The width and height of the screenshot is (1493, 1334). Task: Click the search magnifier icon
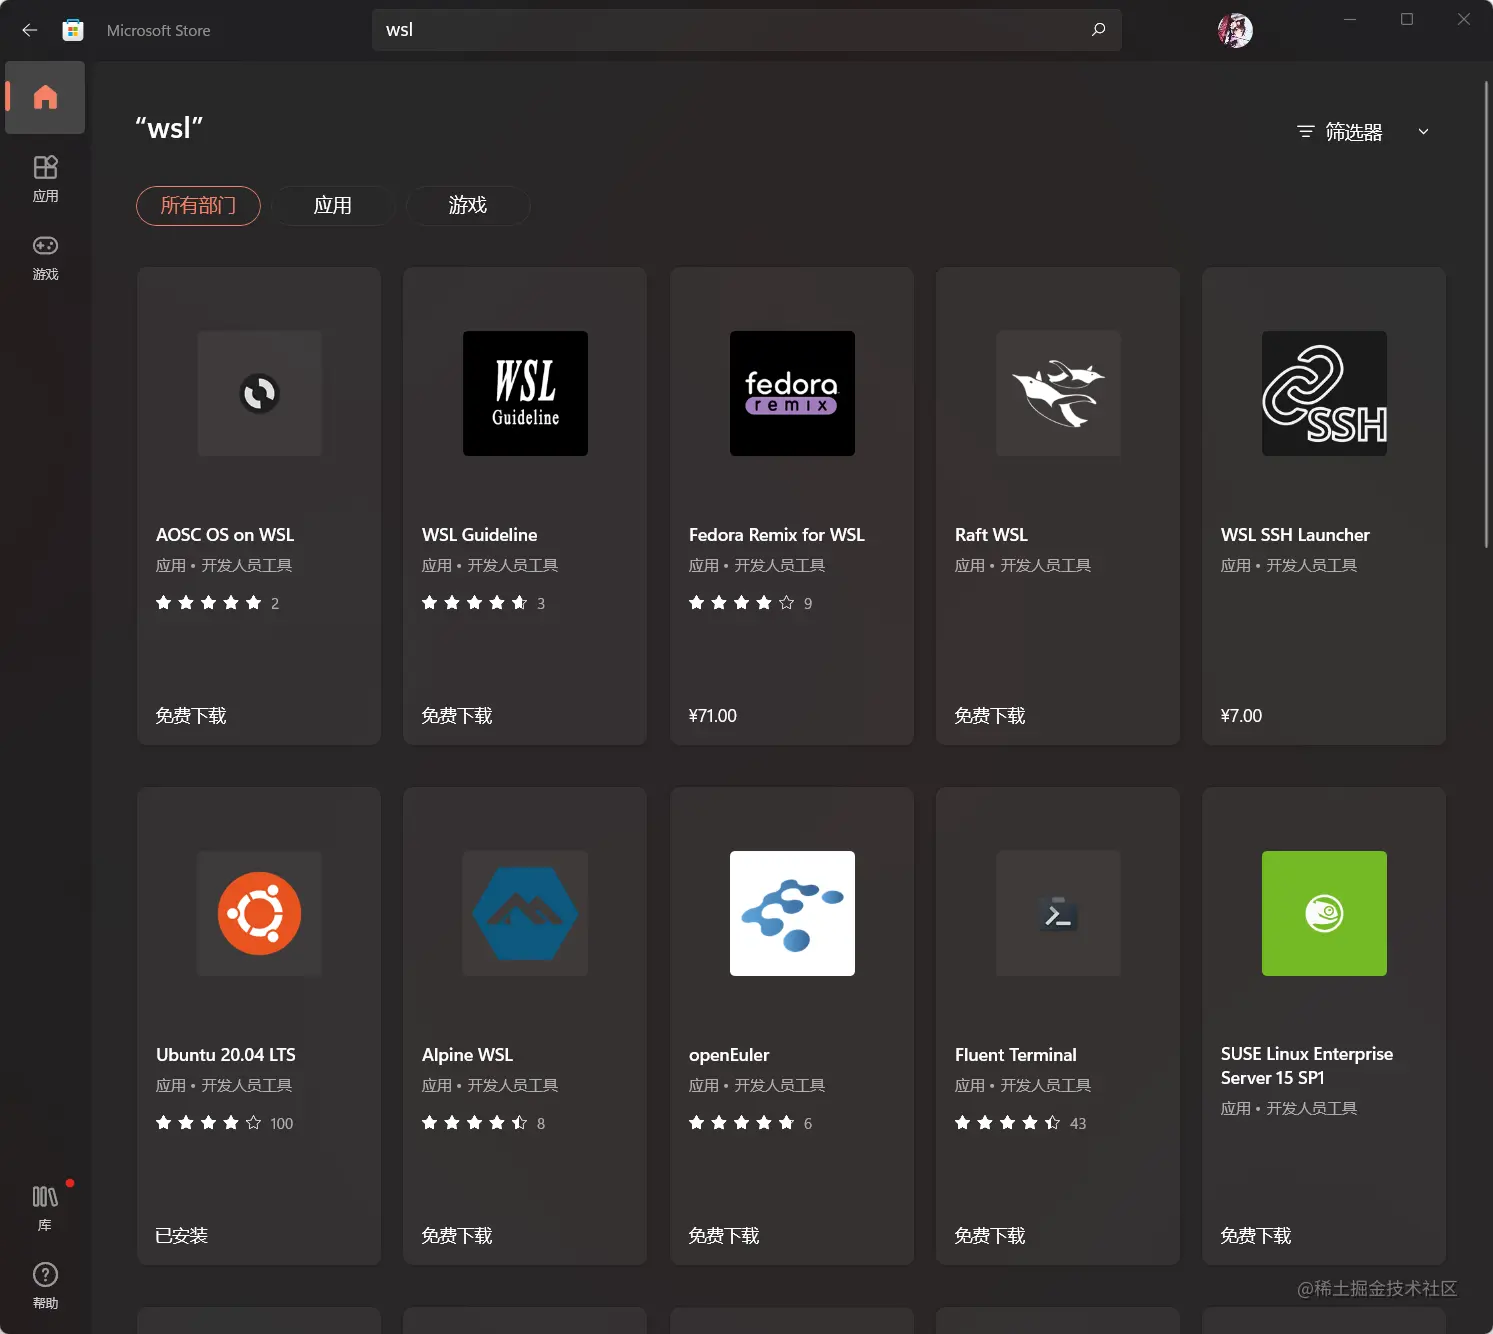point(1098,30)
